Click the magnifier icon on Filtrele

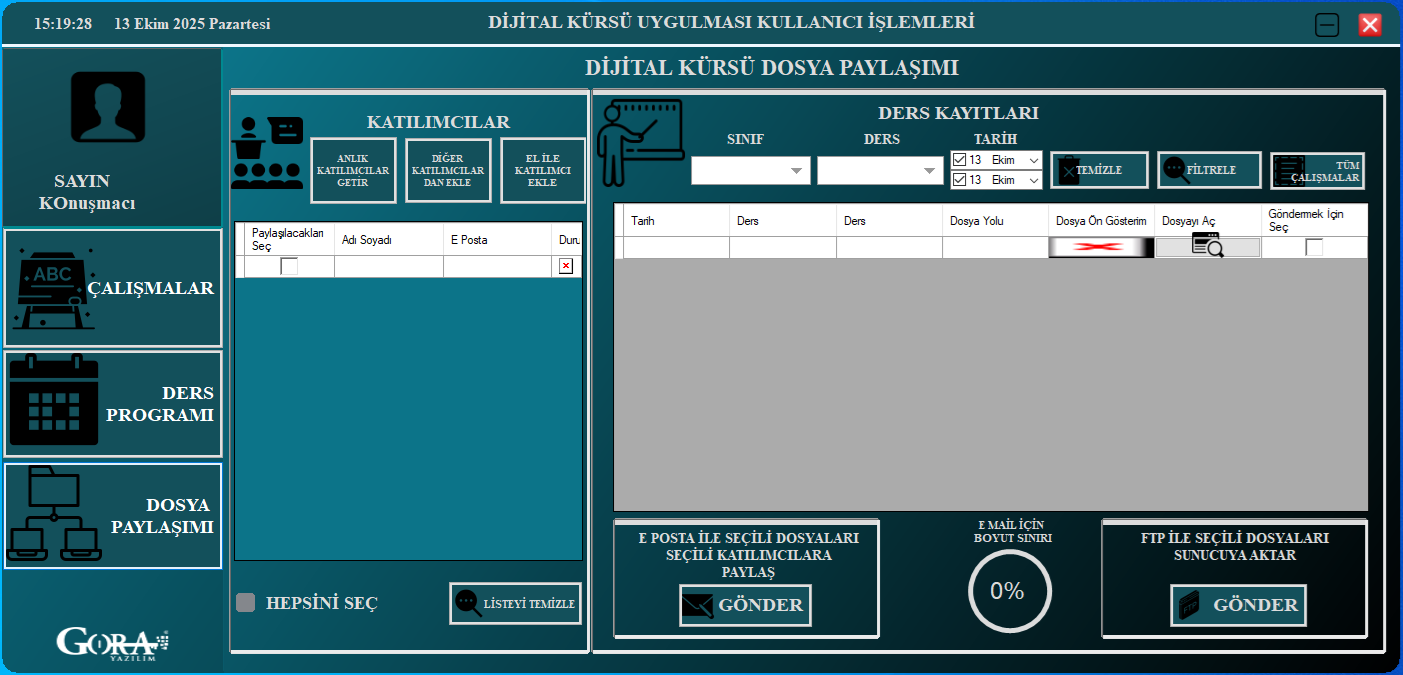coord(1176,170)
